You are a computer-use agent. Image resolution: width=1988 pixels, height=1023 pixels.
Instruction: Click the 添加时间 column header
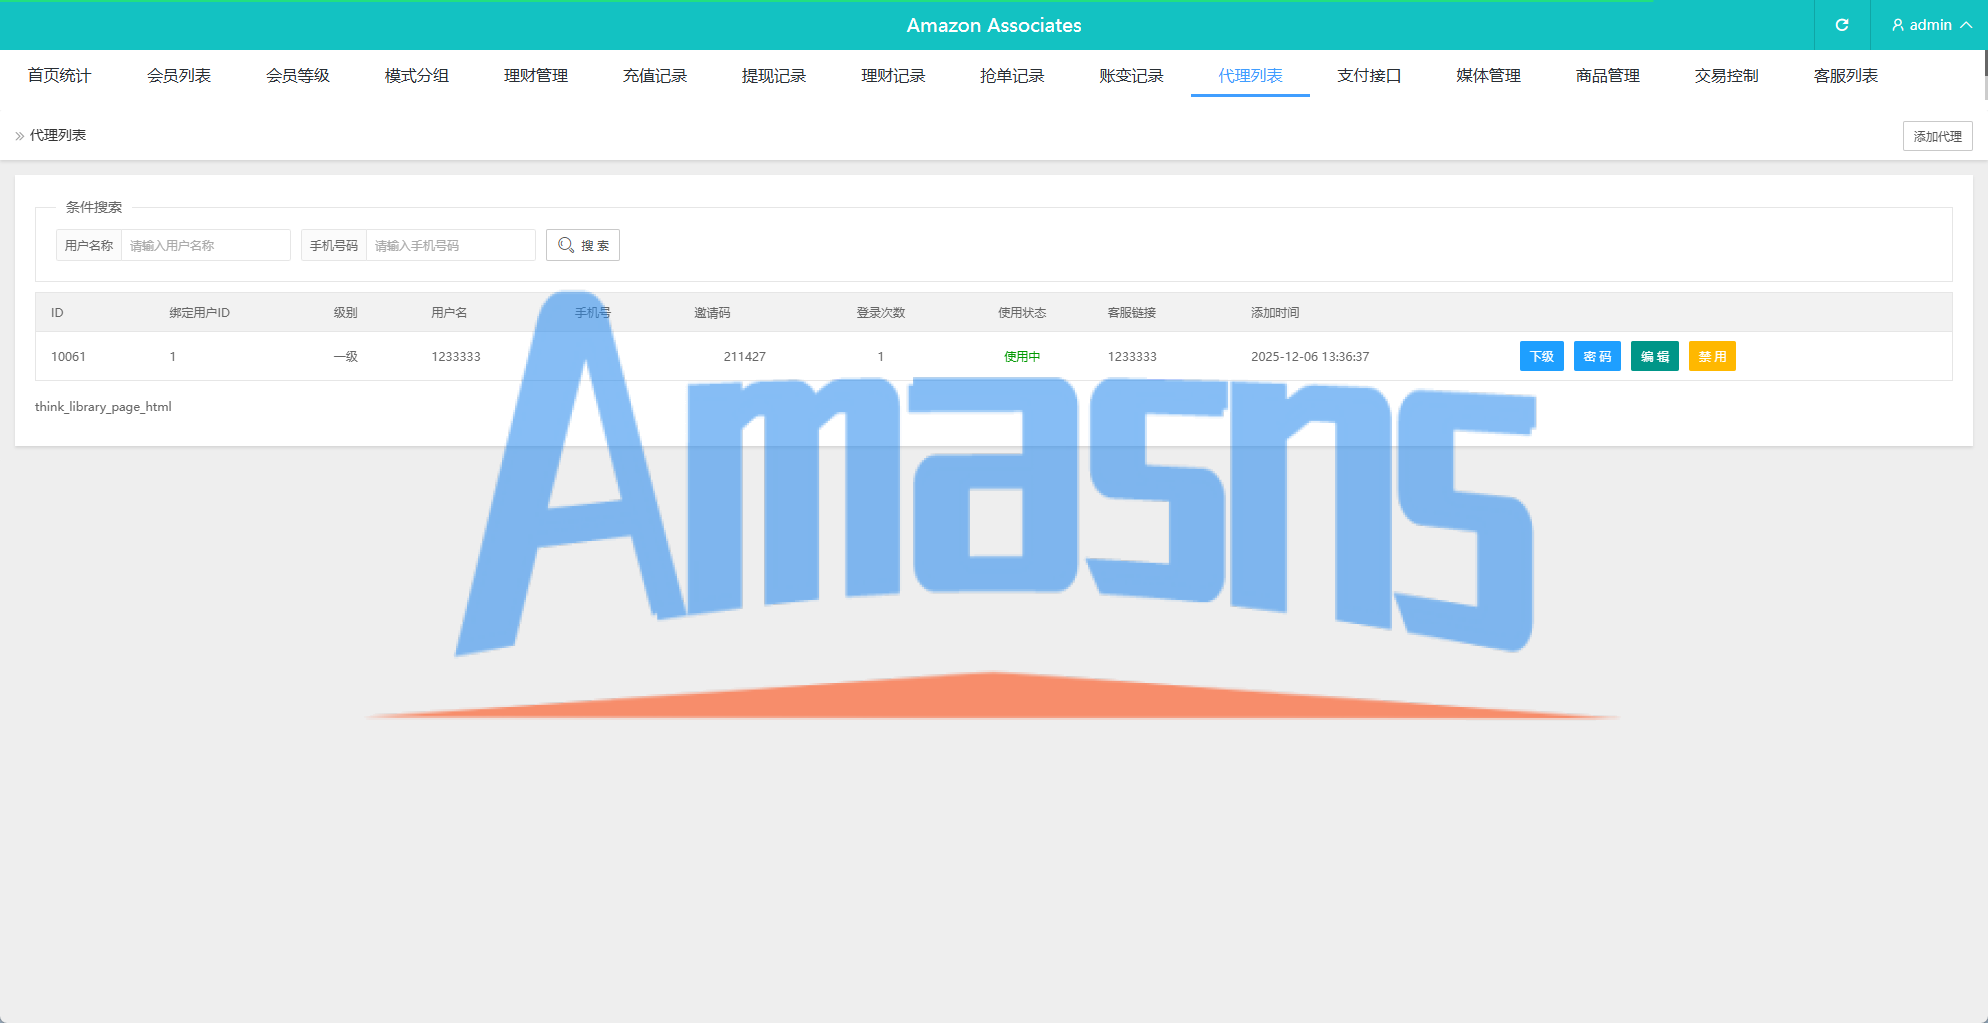tap(1275, 313)
